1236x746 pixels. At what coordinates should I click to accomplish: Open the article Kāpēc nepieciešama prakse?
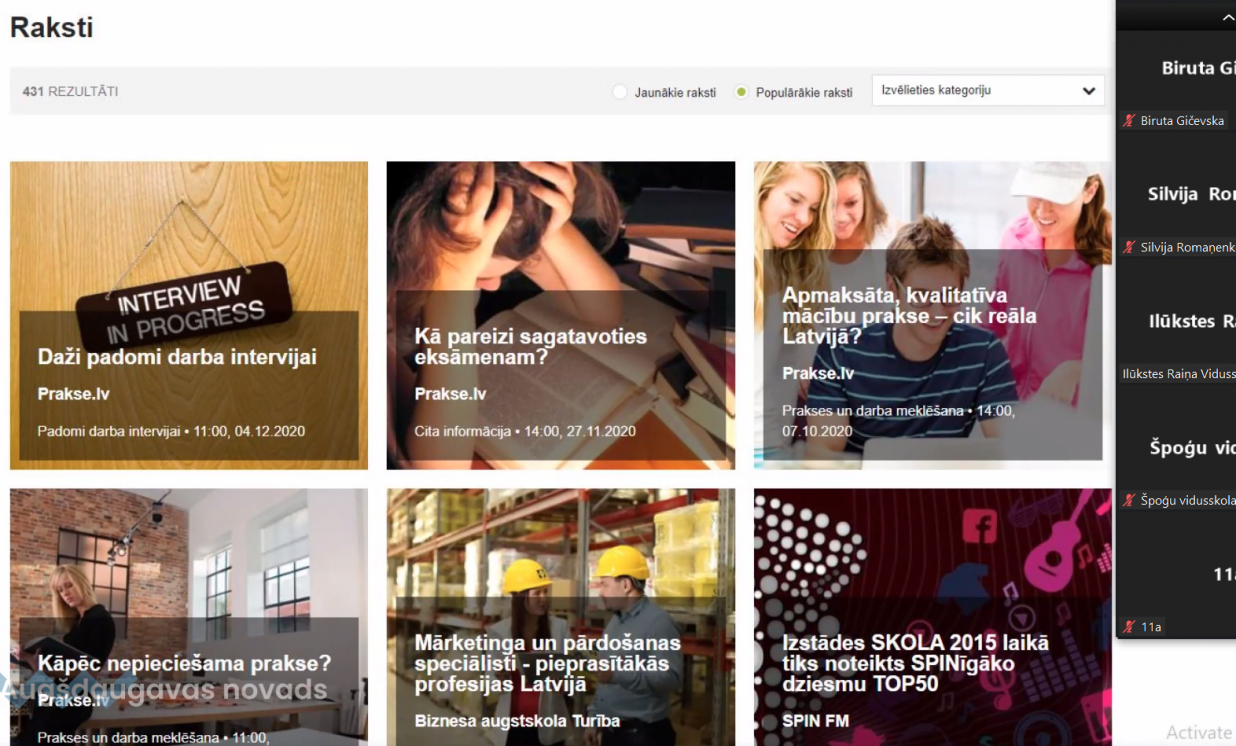coord(184,663)
